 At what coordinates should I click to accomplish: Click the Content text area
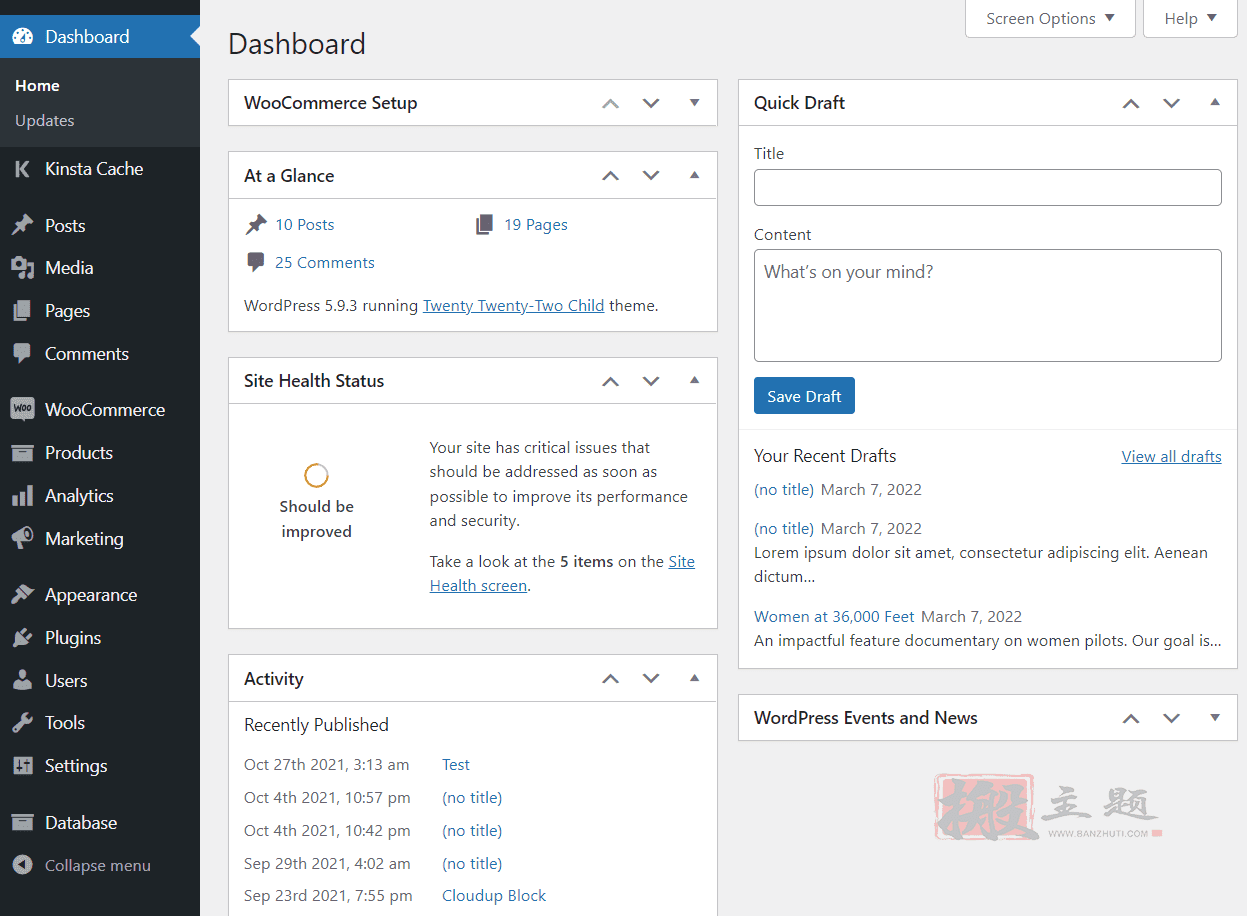coord(988,305)
